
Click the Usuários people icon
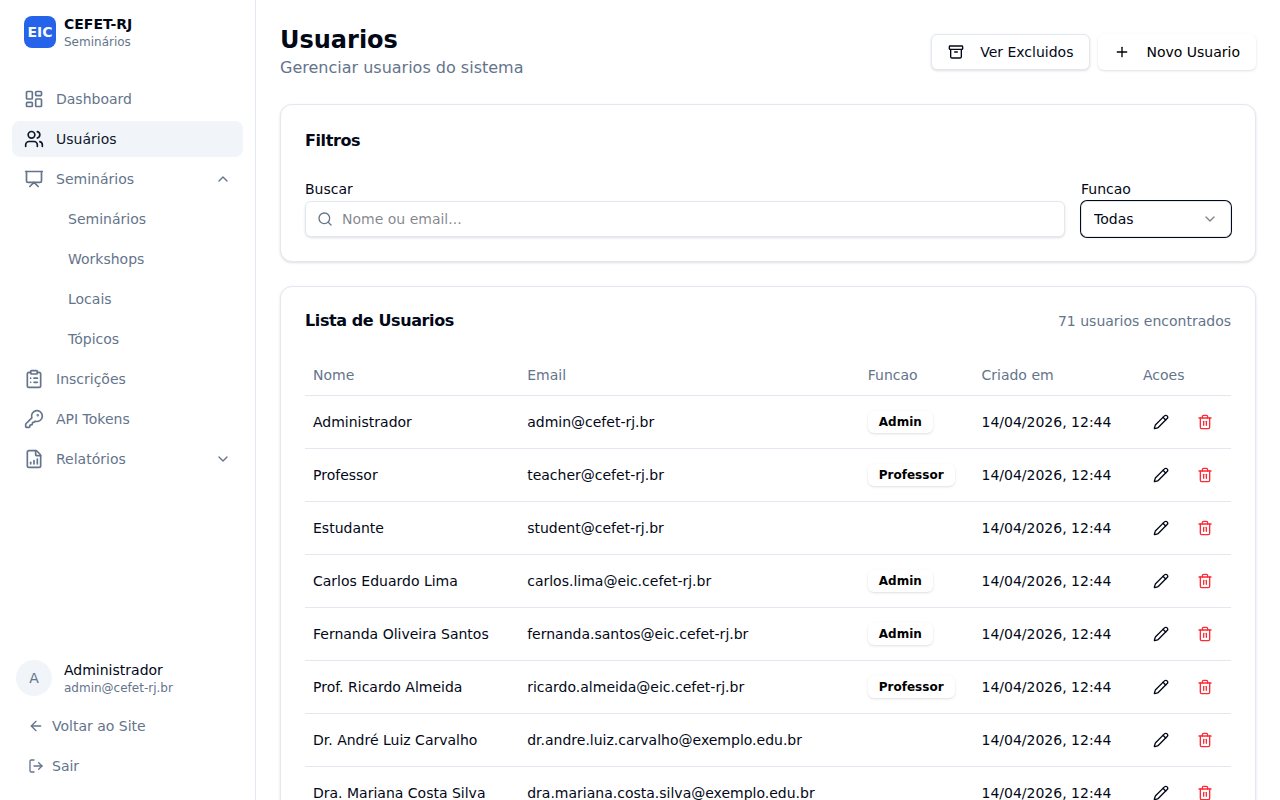pyautogui.click(x=34, y=139)
